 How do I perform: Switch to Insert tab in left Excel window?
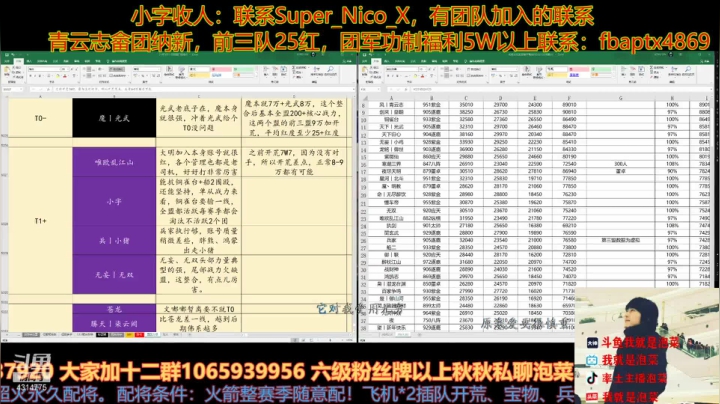coord(29,61)
